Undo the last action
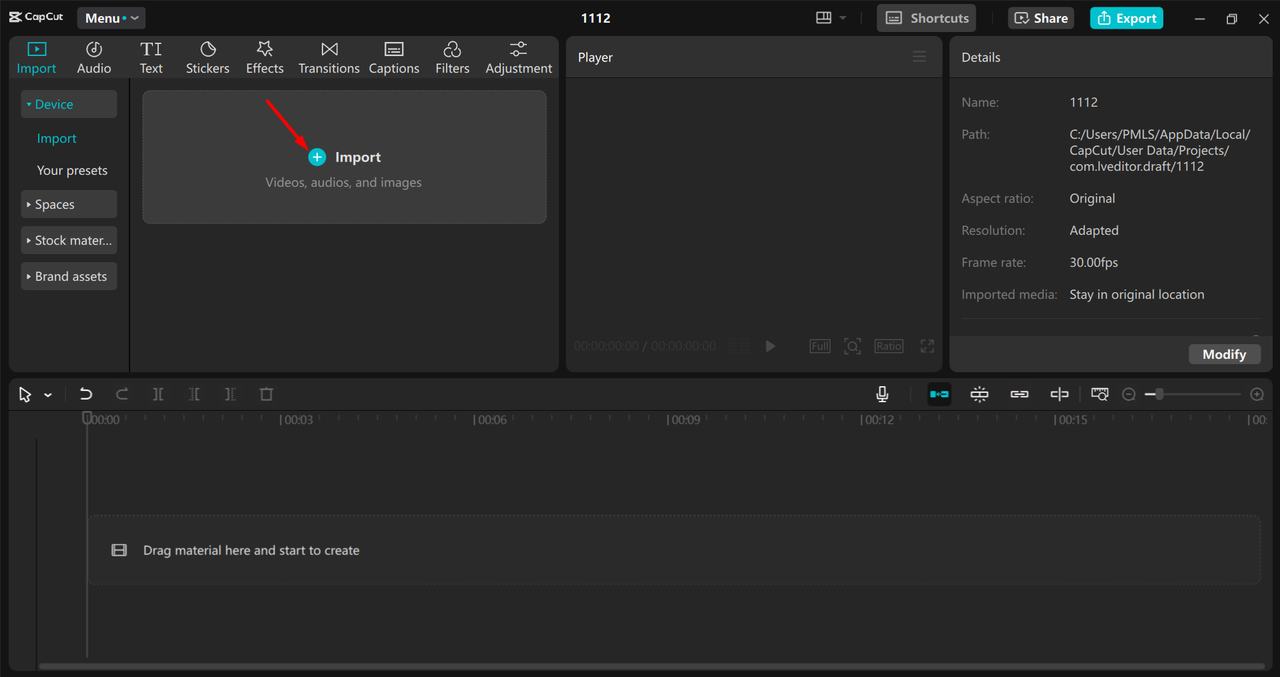Image resolution: width=1280 pixels, height=677 pixels. [86, 394]
